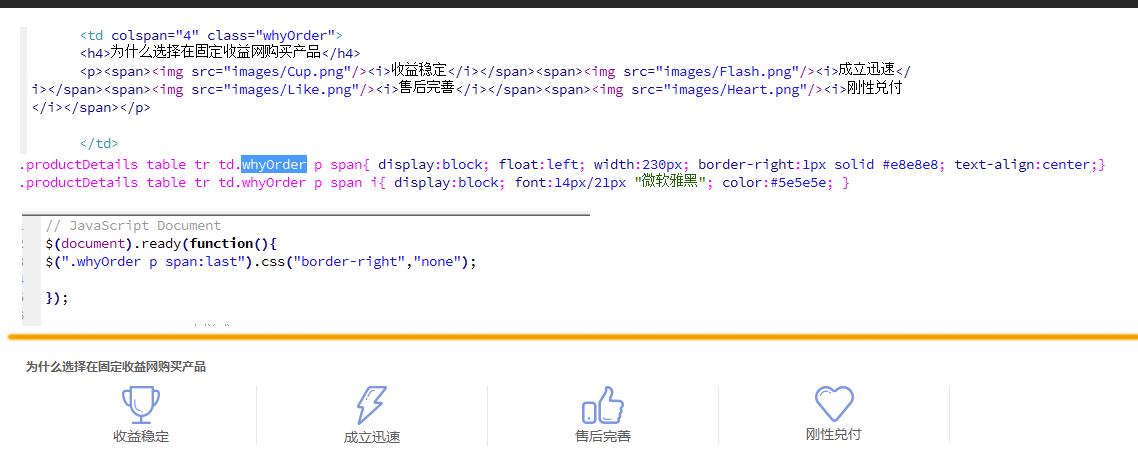
Task: Click the trophy cup icon
Action: click(141, 405)
